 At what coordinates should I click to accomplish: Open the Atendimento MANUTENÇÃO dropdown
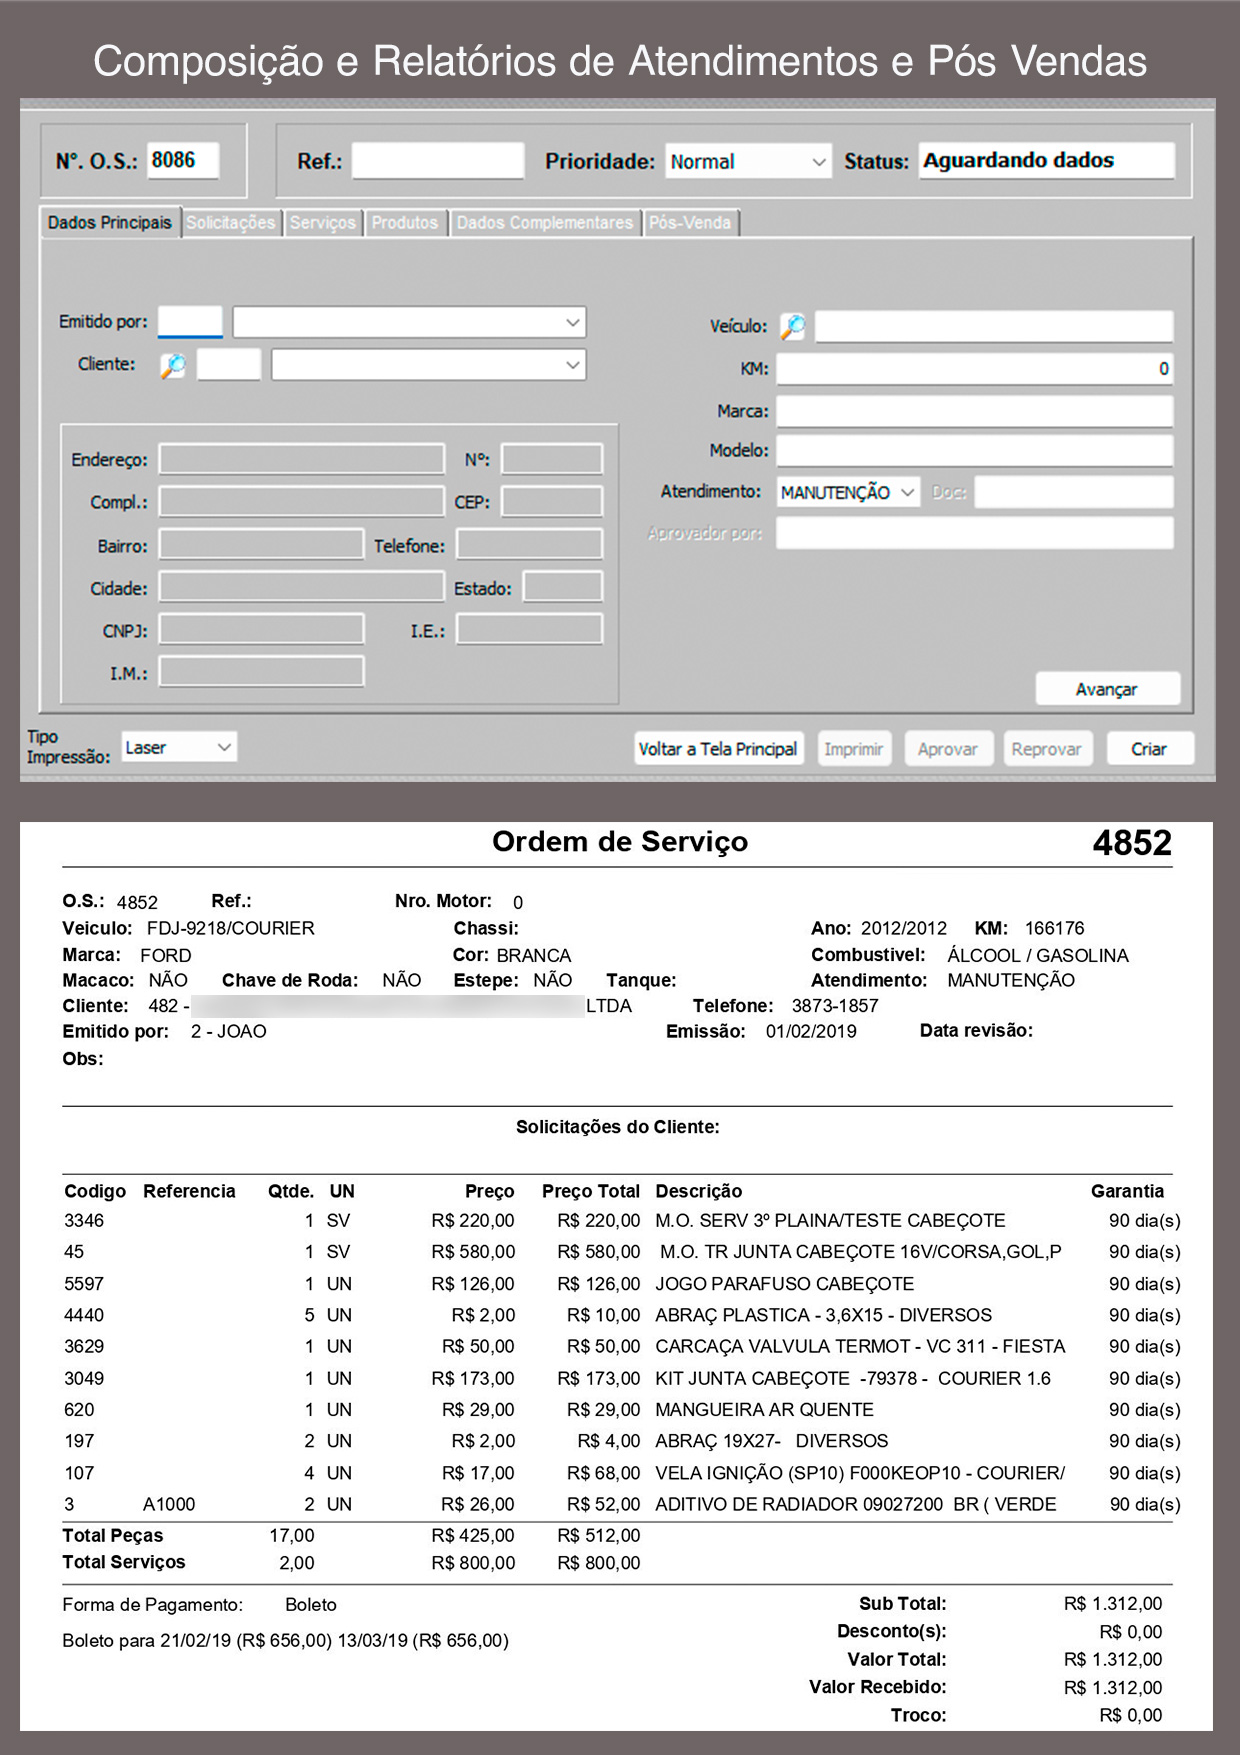pyautogui.click(x=848, y=492)
